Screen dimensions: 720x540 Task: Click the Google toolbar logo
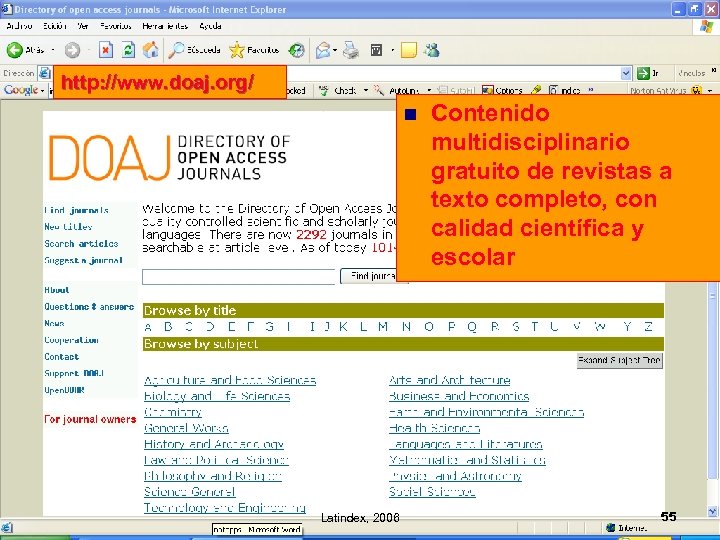(21, 90)
